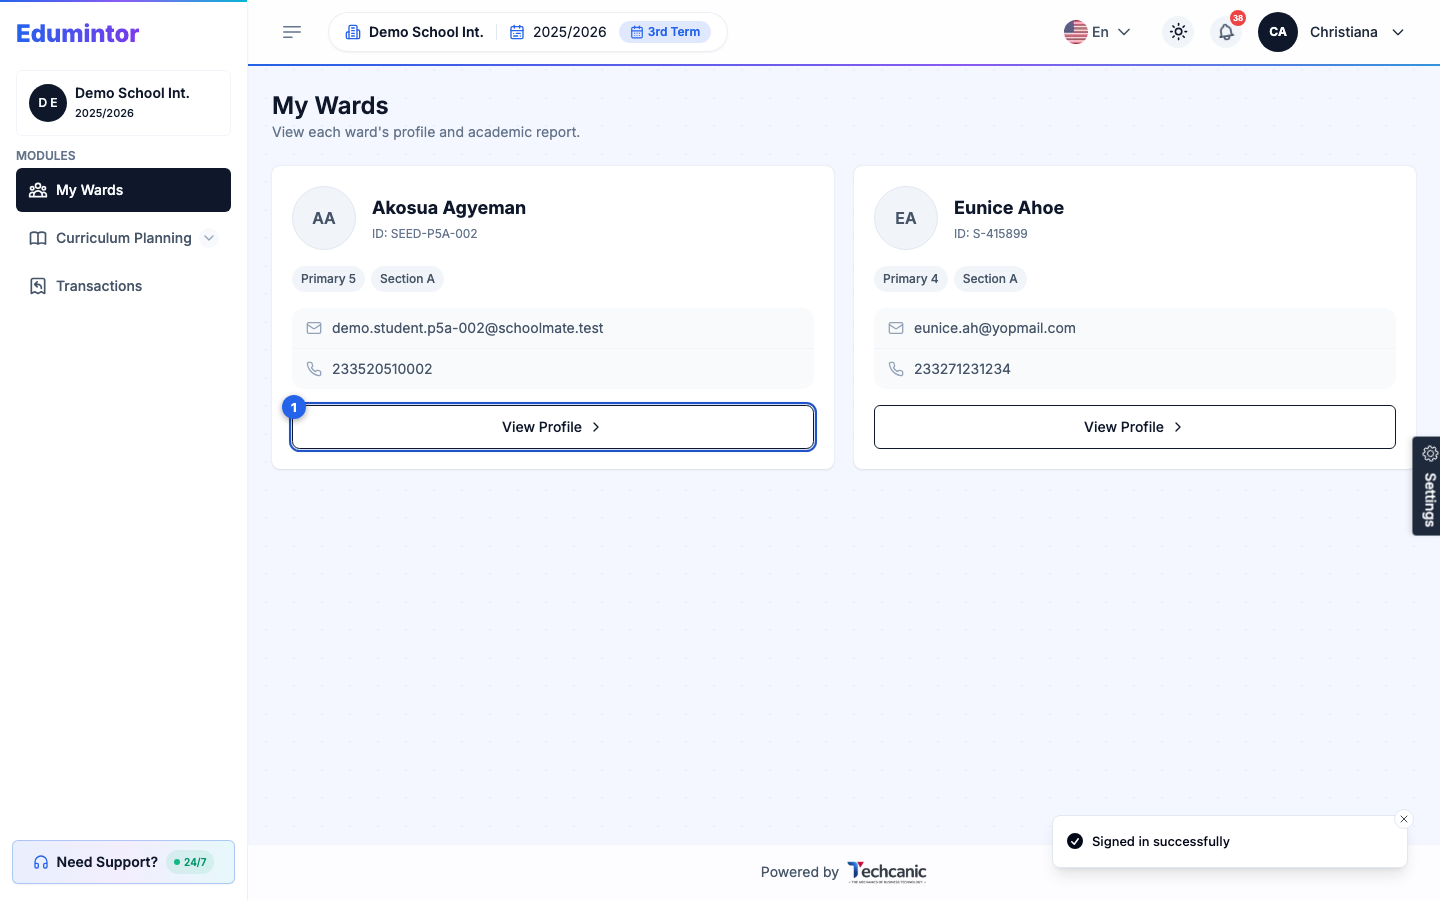Click the AA avatar for Akosua Agyeman

[x=324, y=218]
